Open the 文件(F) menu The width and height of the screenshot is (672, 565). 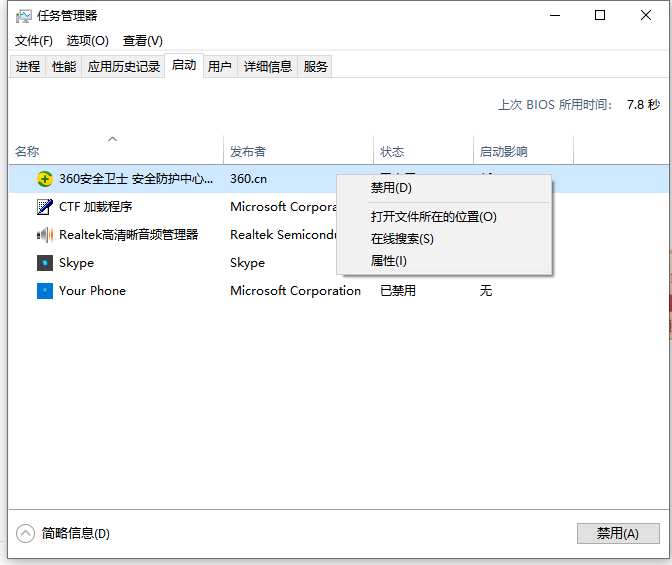coord(34,41)
